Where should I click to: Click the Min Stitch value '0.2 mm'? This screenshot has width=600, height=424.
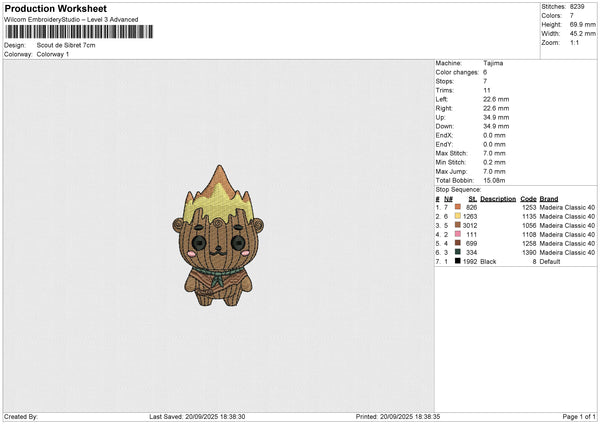coord(494,162)
